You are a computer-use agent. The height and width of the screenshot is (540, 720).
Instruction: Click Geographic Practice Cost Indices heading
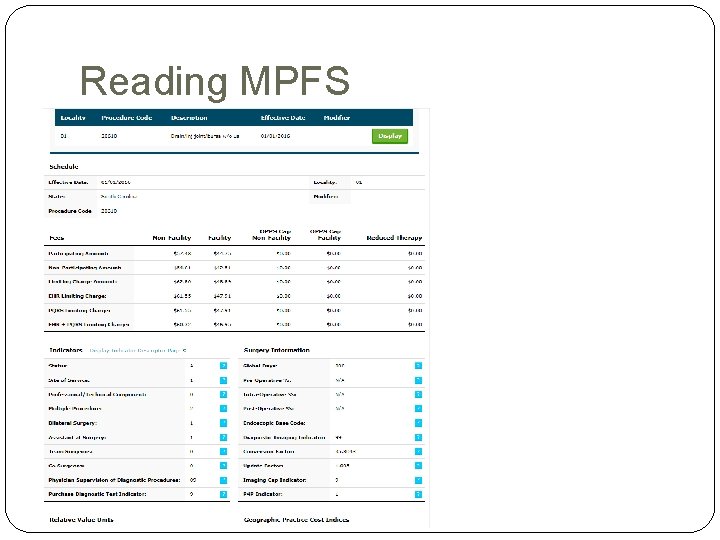(296, 520)
